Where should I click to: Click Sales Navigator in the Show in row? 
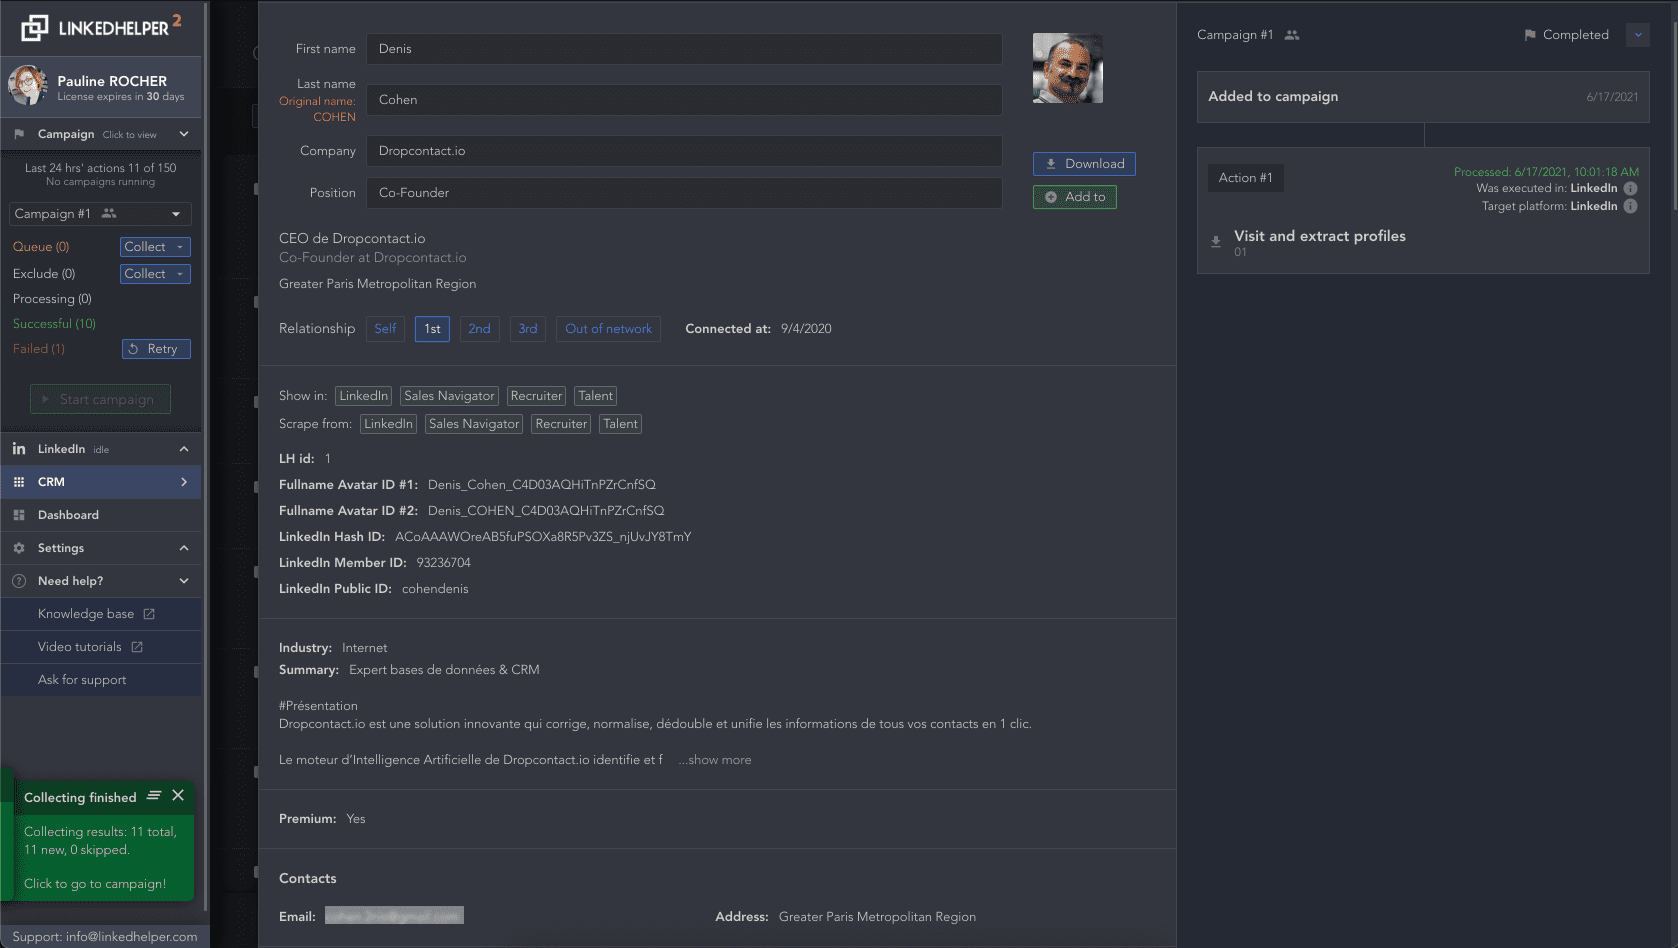450,396
